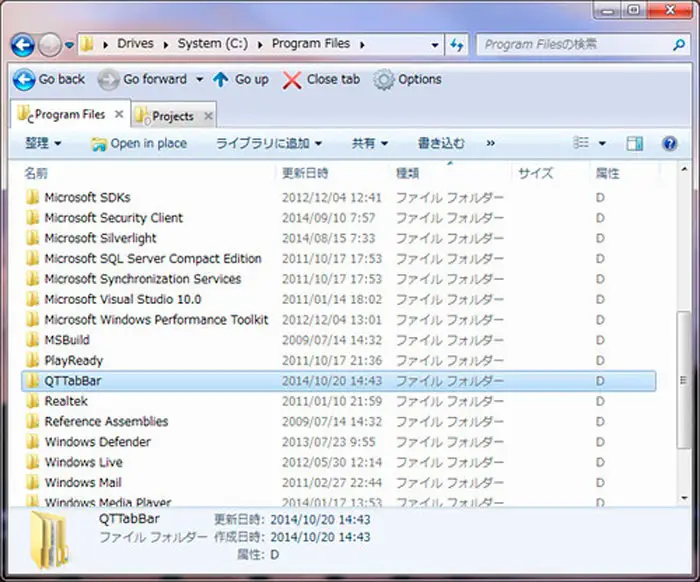Select Program Files in address breadcrumb
Viewport: 700px width, 582px height.
click(311, 44)
